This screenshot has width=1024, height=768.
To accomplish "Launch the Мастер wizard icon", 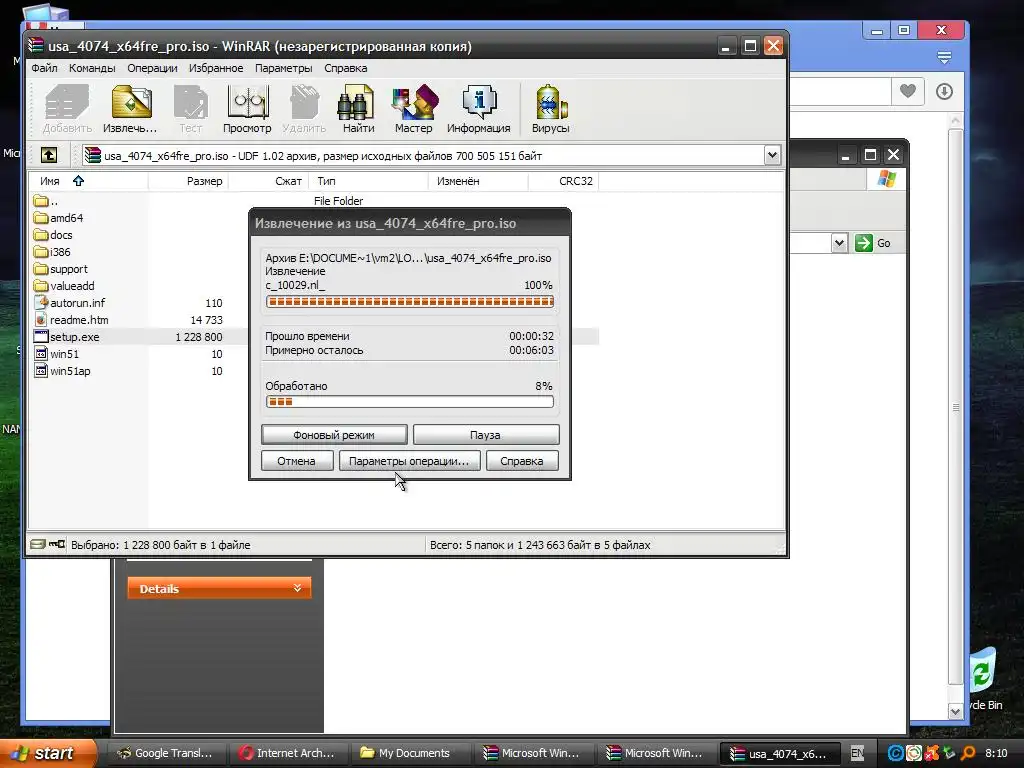I will click(x=413, y=109).
